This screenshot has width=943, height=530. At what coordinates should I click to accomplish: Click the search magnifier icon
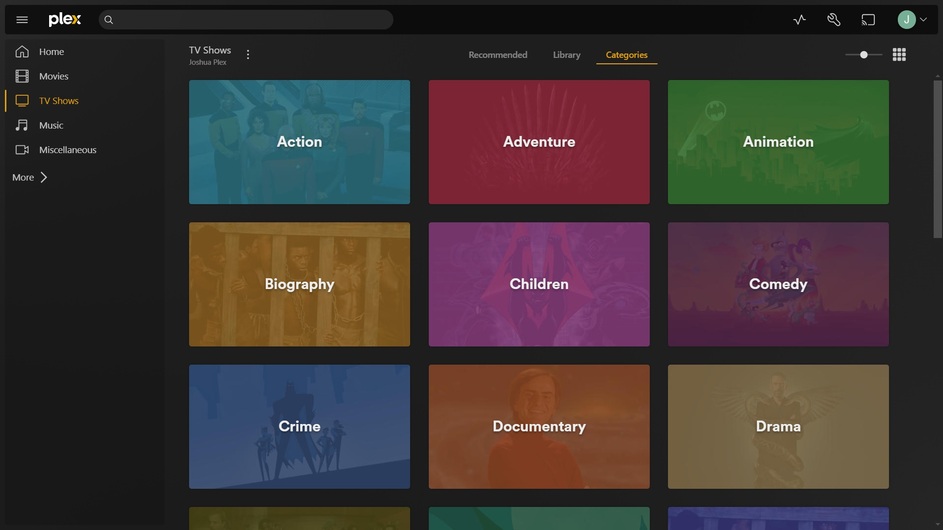[109, 20]
